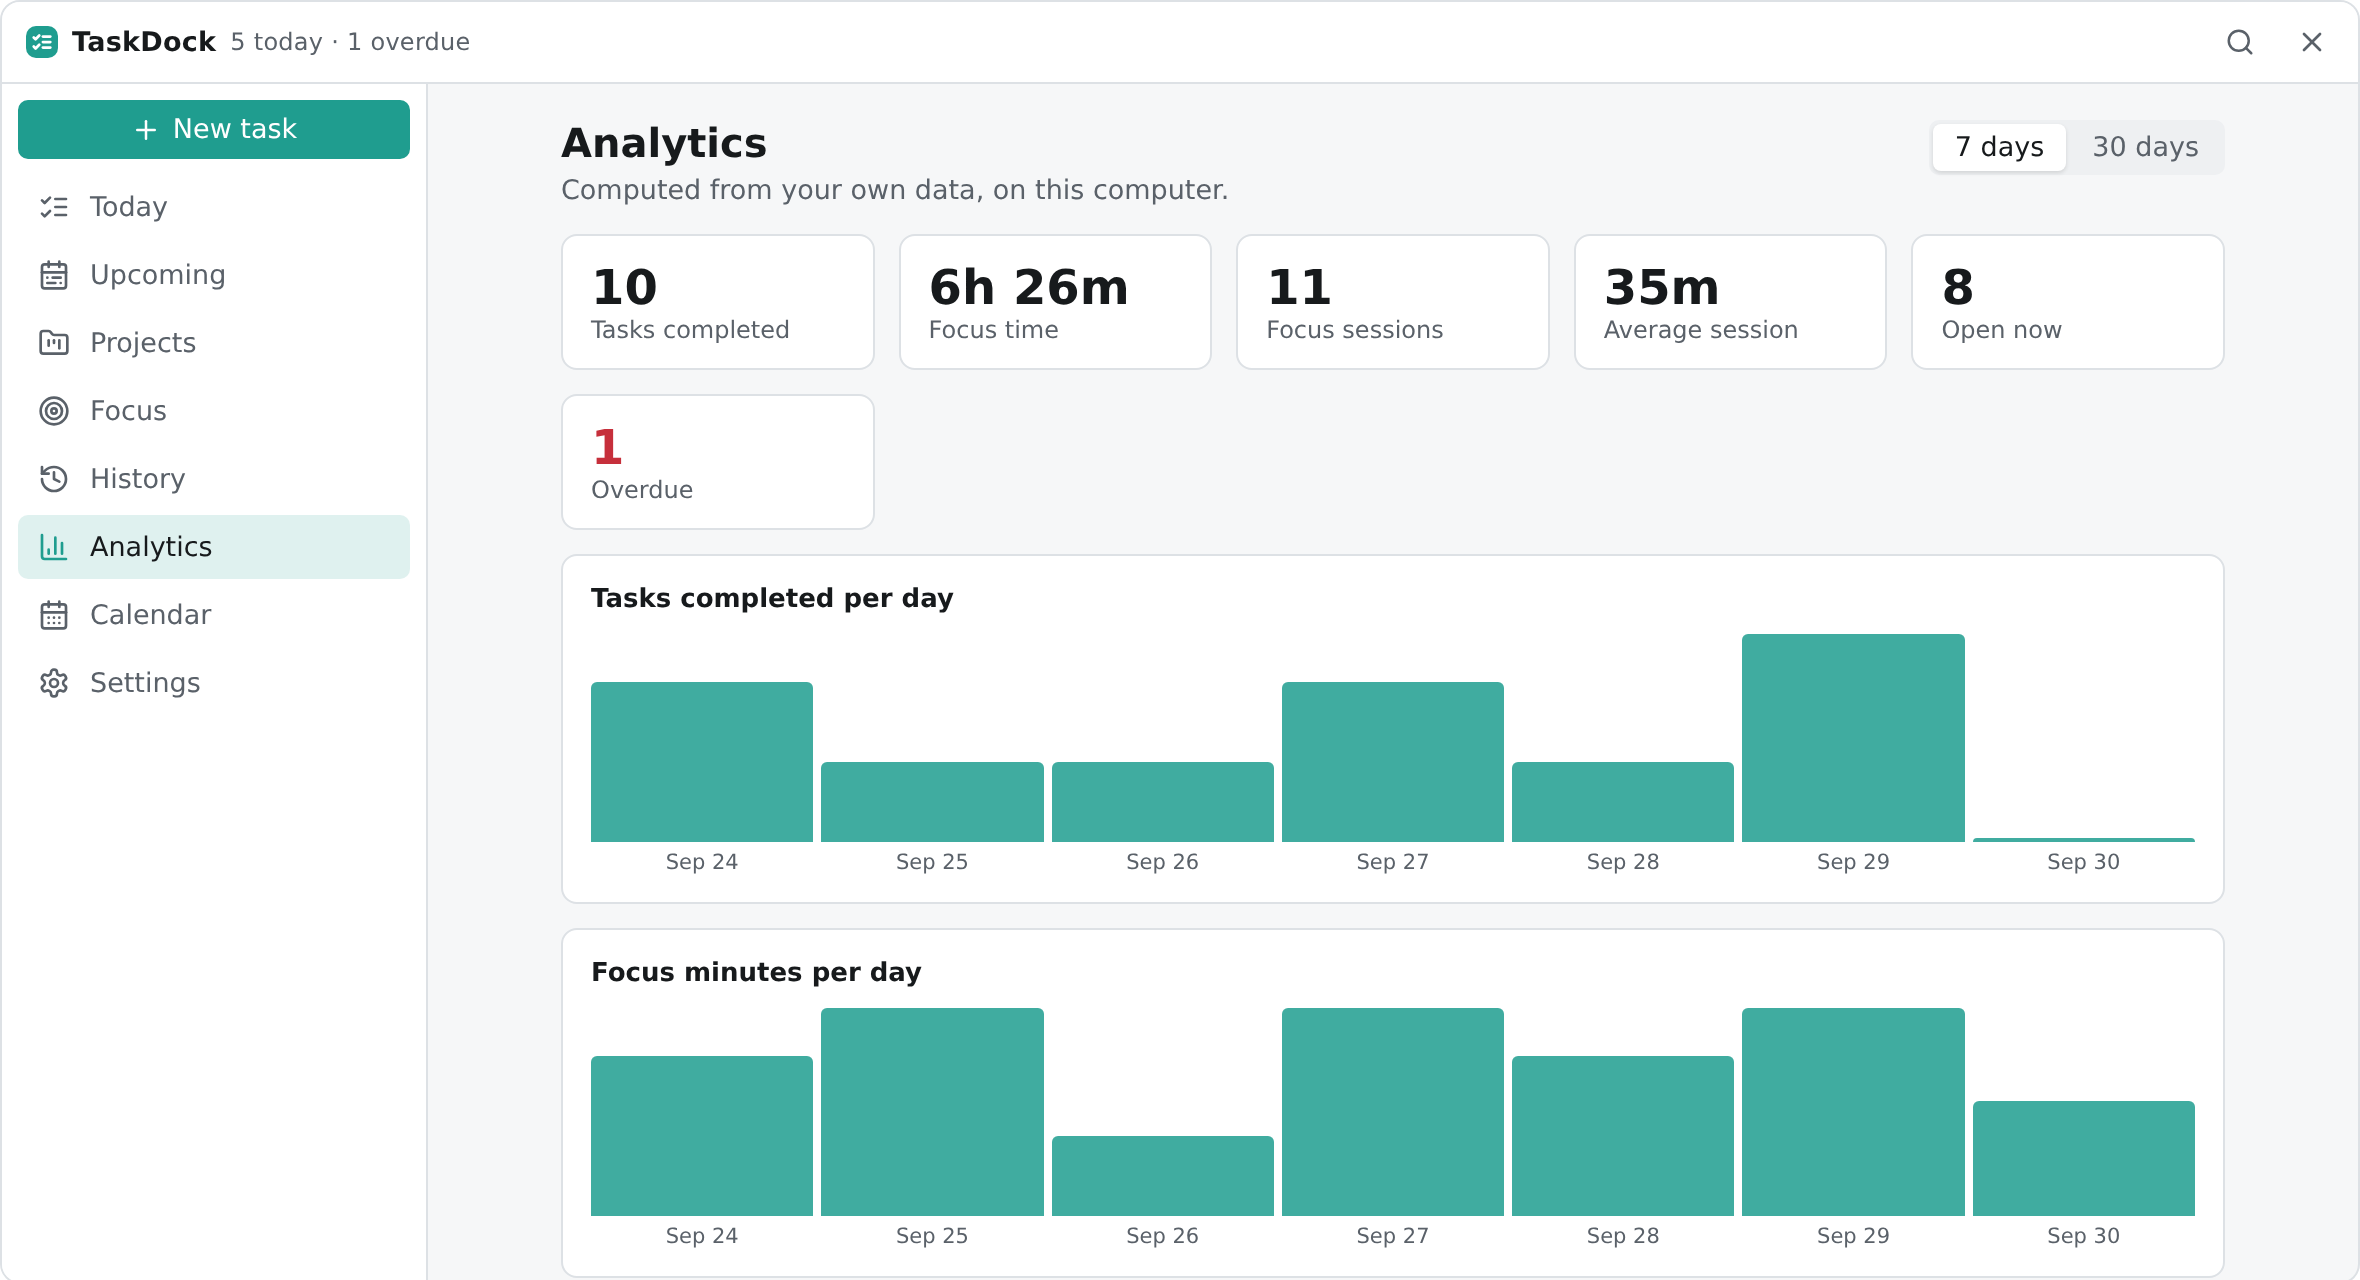This screenshot has height=1280, width=2360.
Task: Click Sep 30 bar in Focus minutes chart
Action: [2084, 1158]
